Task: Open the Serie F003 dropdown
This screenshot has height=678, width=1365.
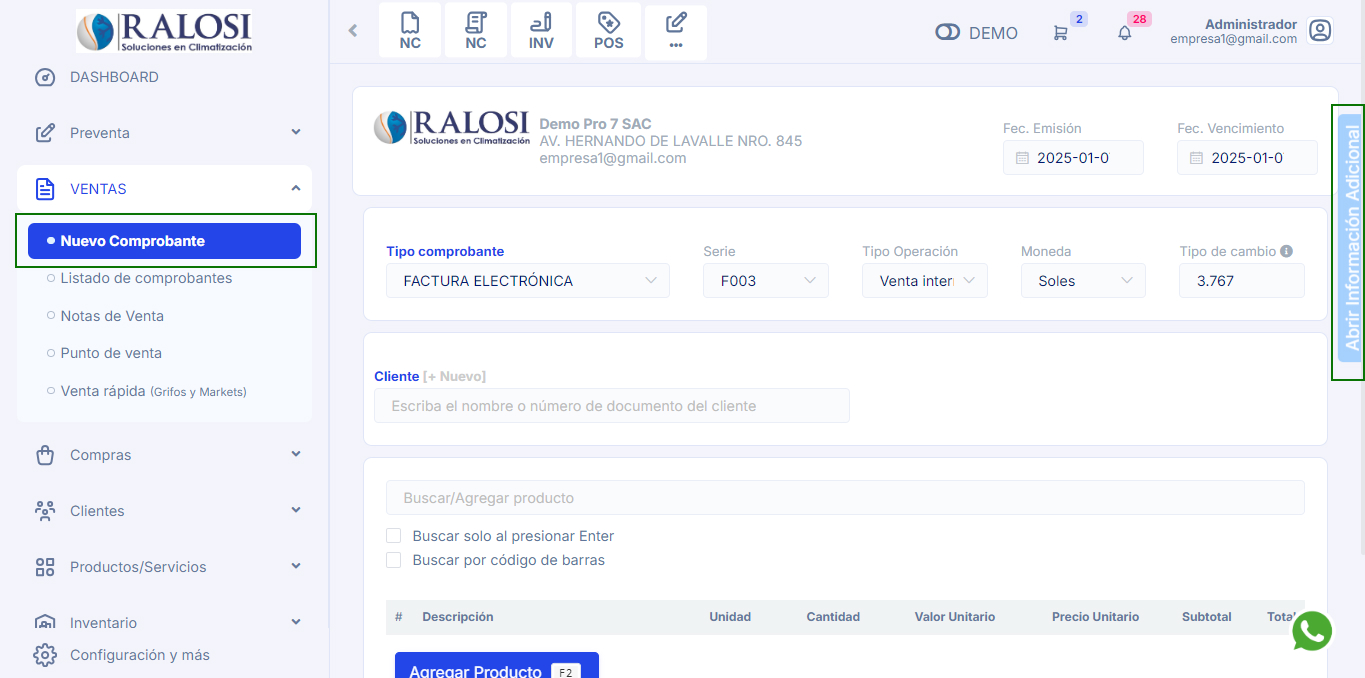Action: click(765, 281)
